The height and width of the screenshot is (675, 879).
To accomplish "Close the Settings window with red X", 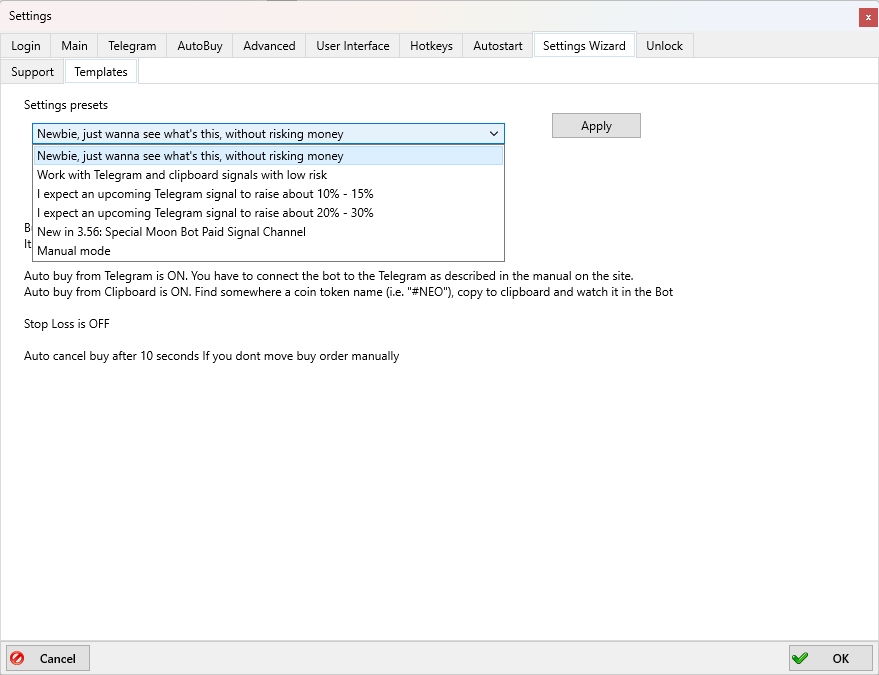I will click(x=867, y=17).
